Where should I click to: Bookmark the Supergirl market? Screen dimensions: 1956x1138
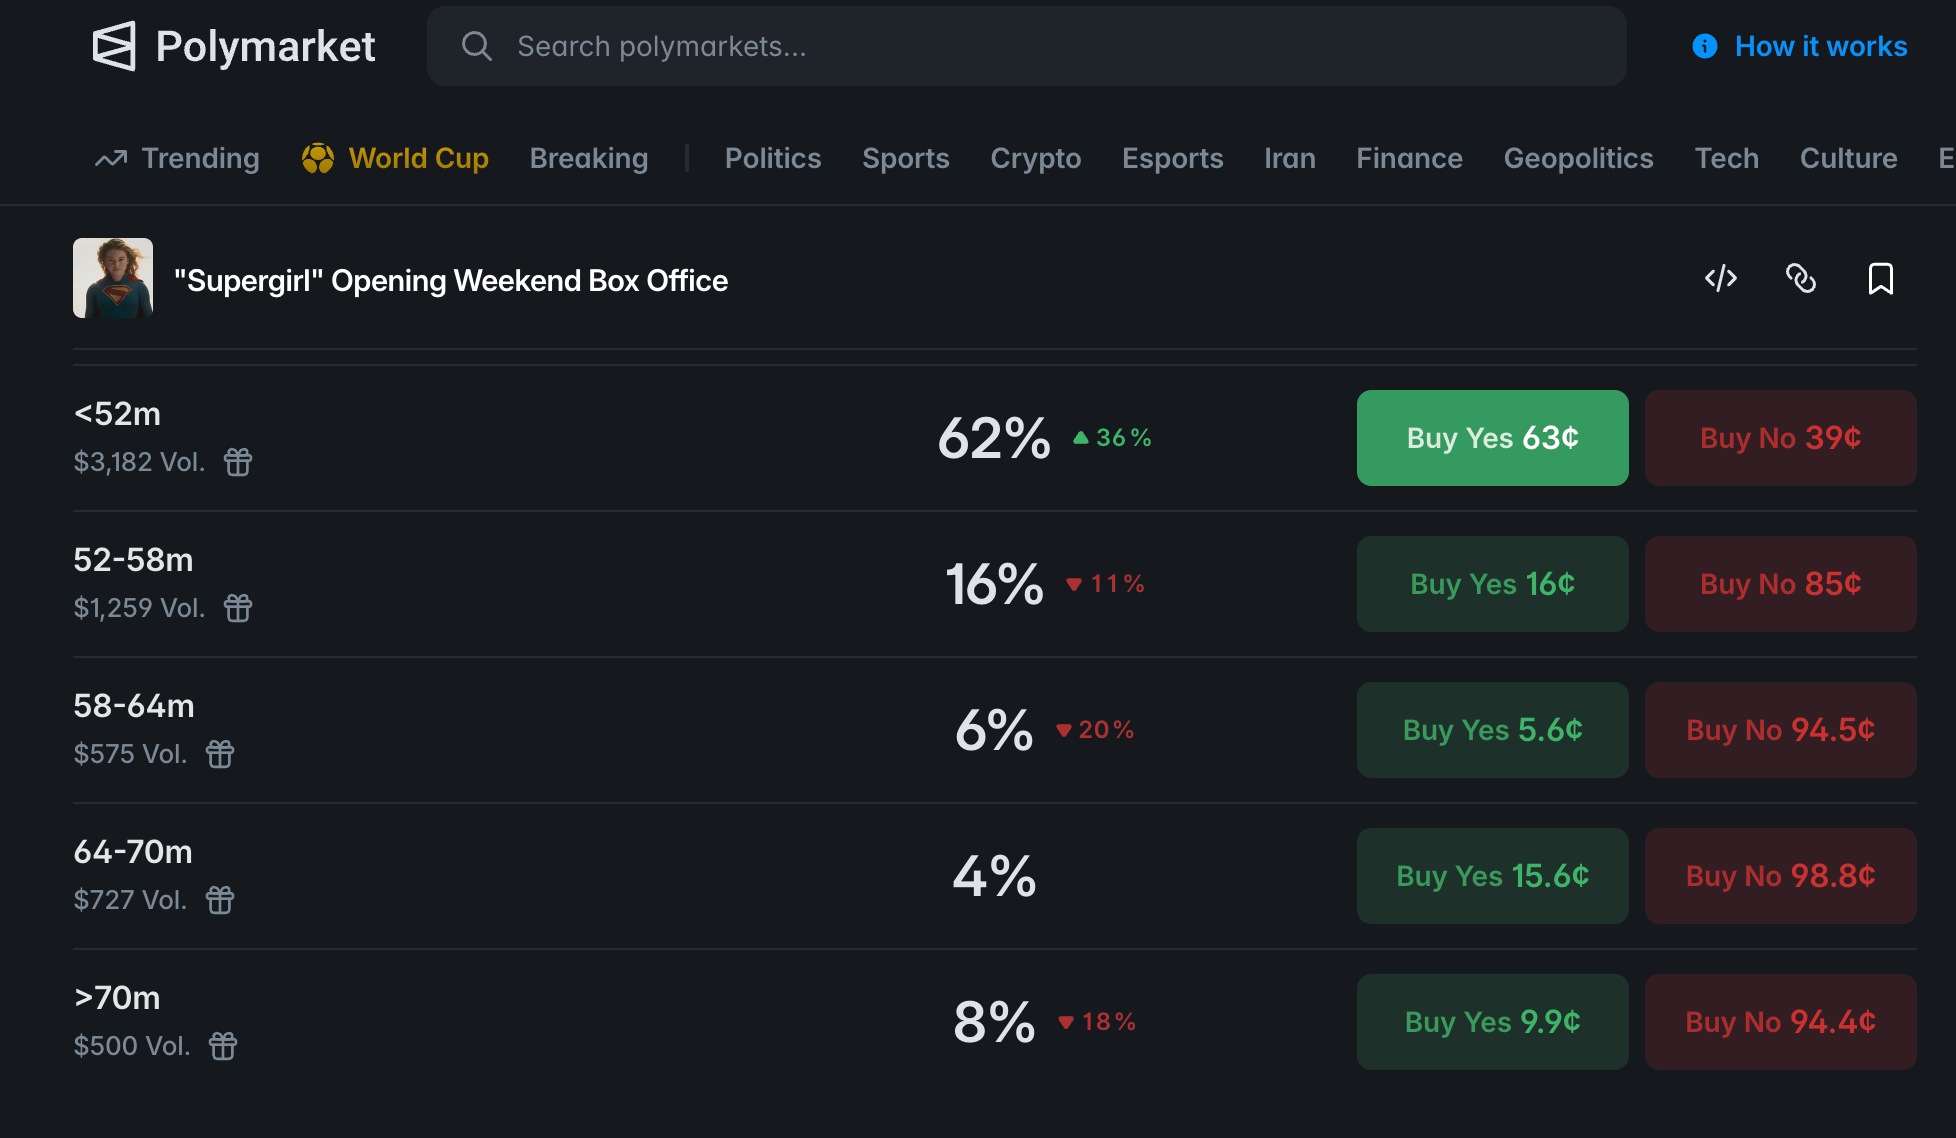click(x=1881, y=278)
